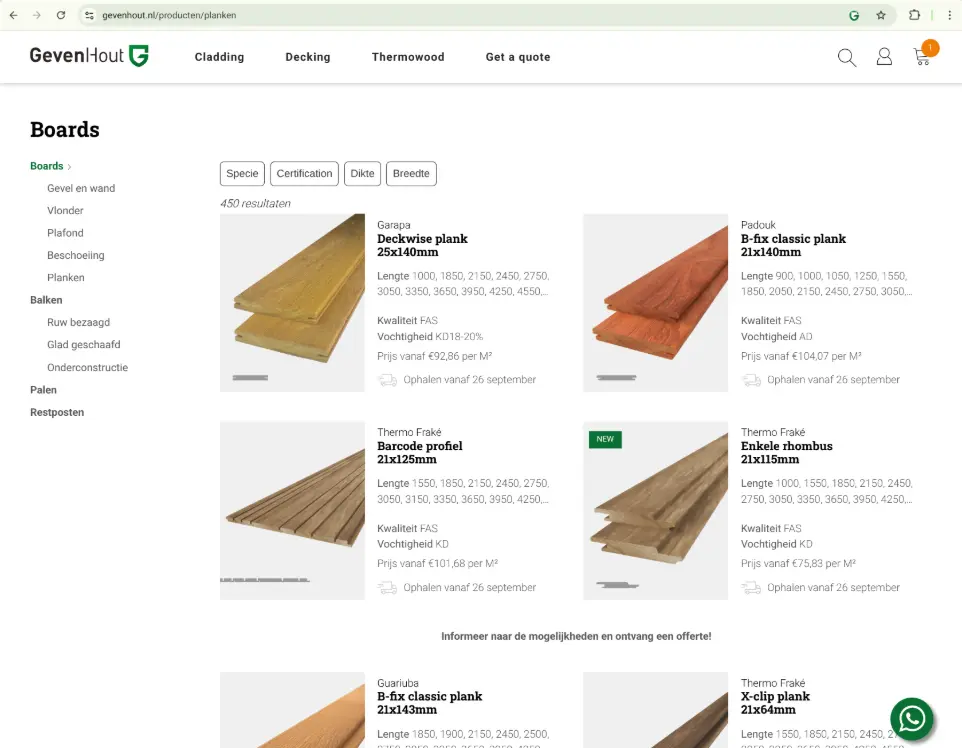Expand the Specie filter

(x=242, y=174)
